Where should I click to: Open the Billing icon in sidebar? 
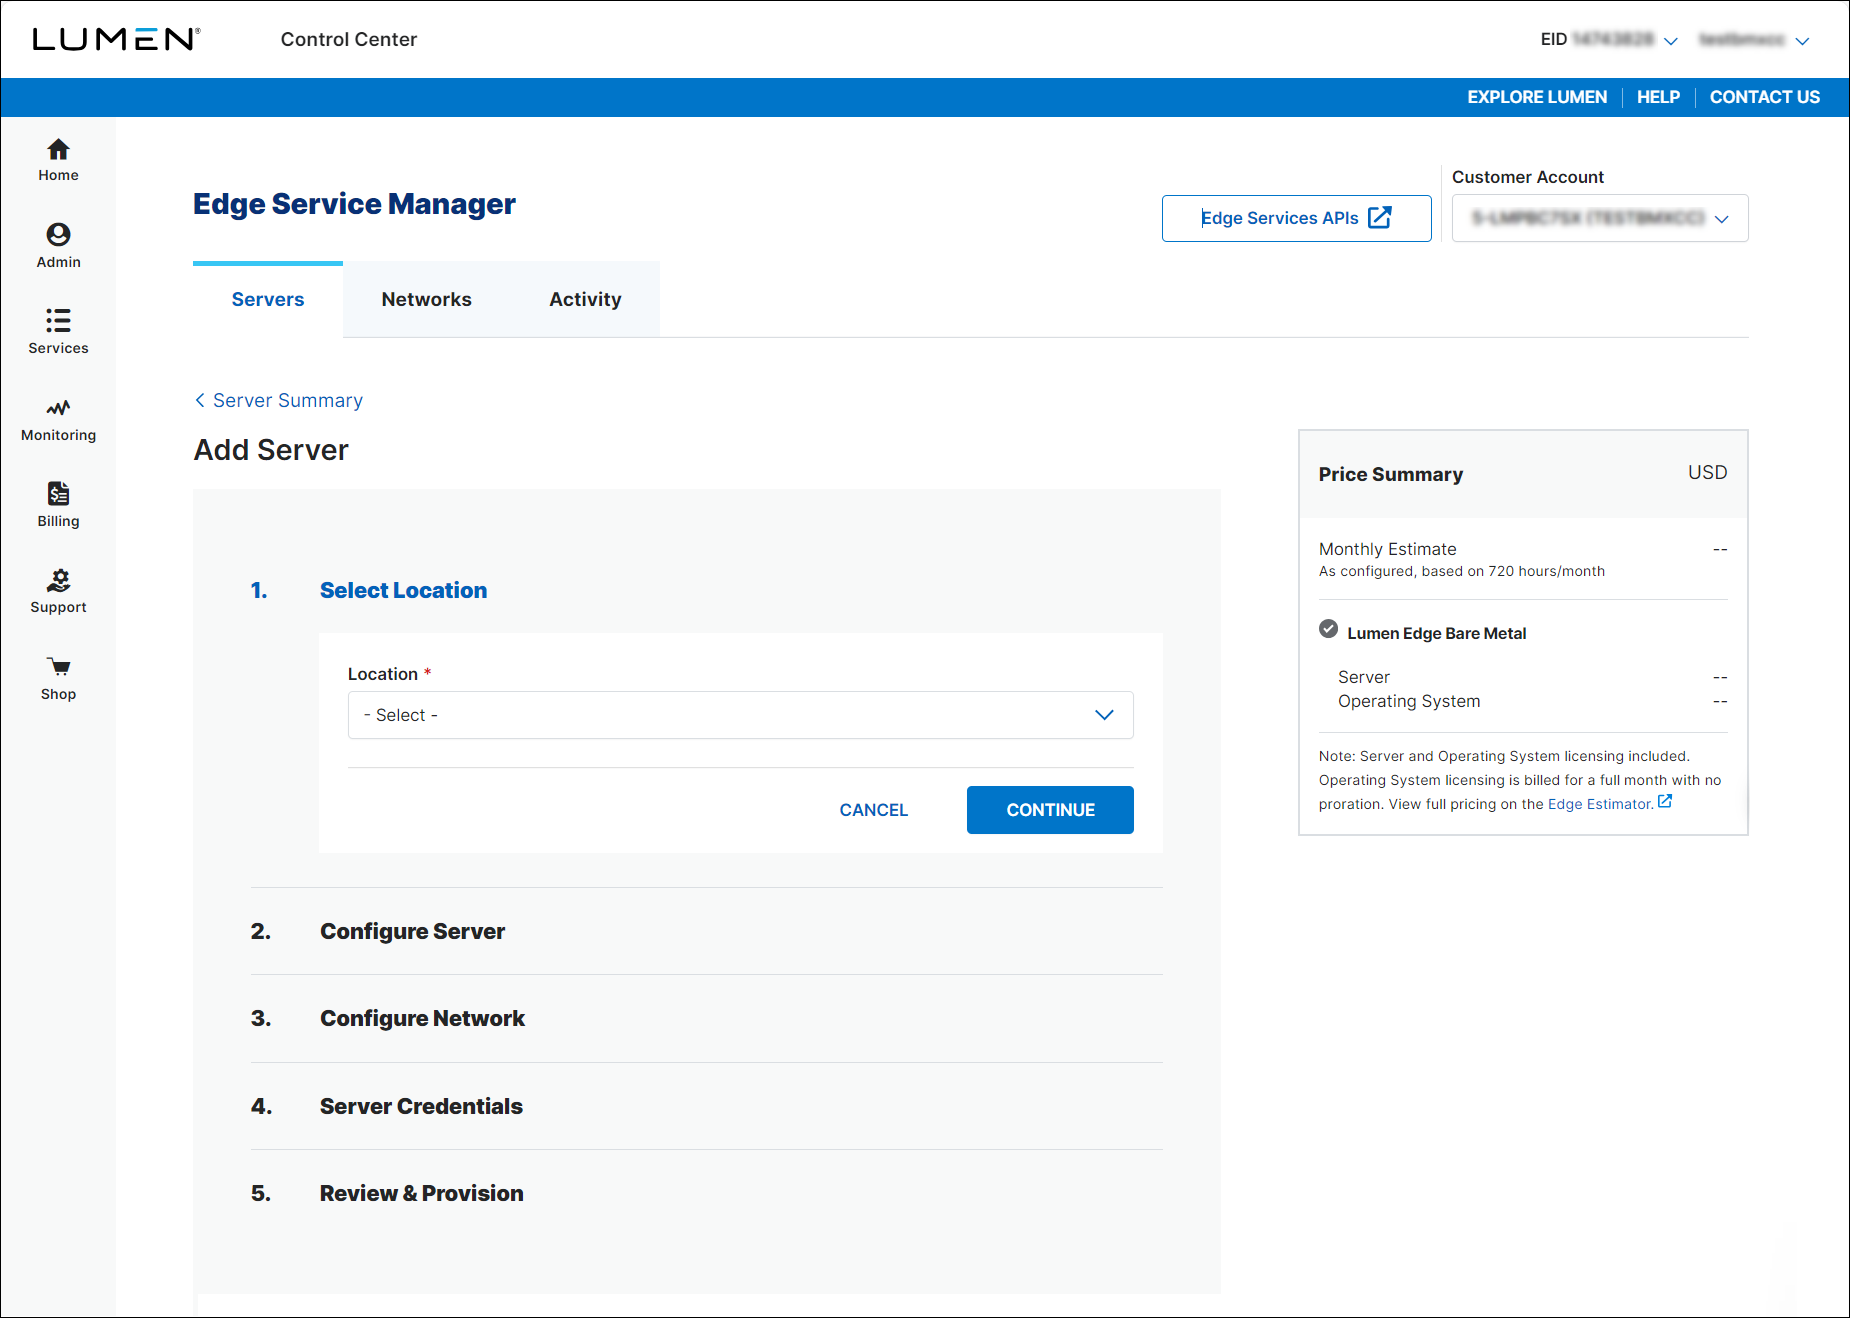[x=58, y=493]
